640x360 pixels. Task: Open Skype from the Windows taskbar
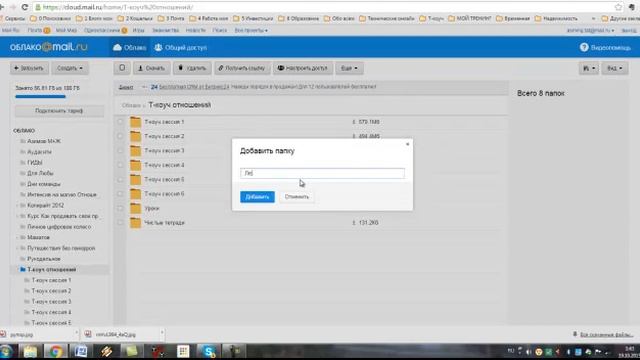[209, 351]
